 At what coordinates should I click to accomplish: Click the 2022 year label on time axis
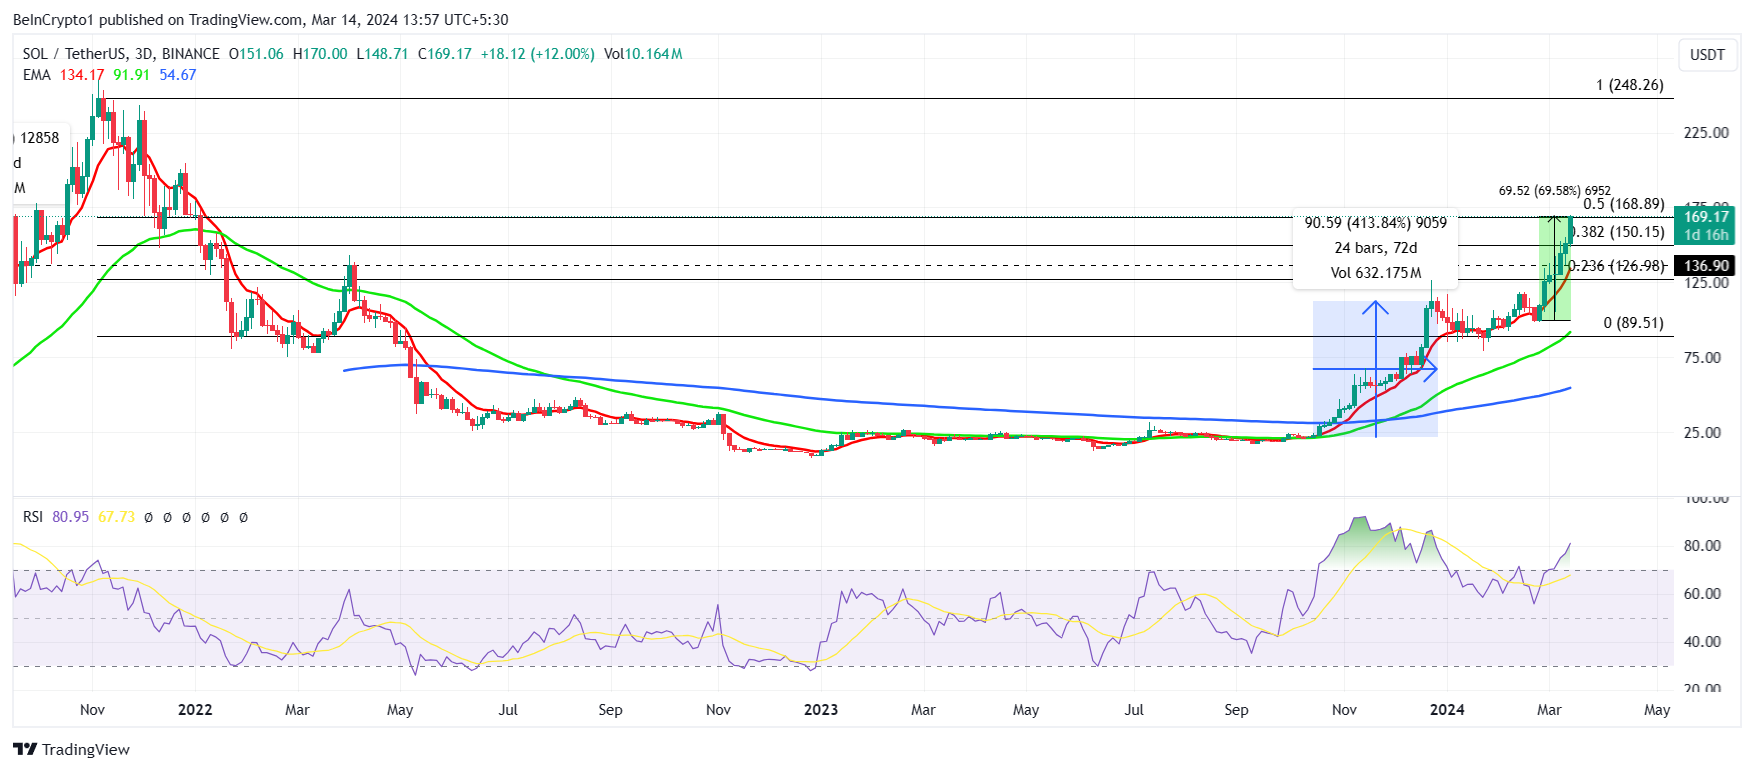pos(195,710)
